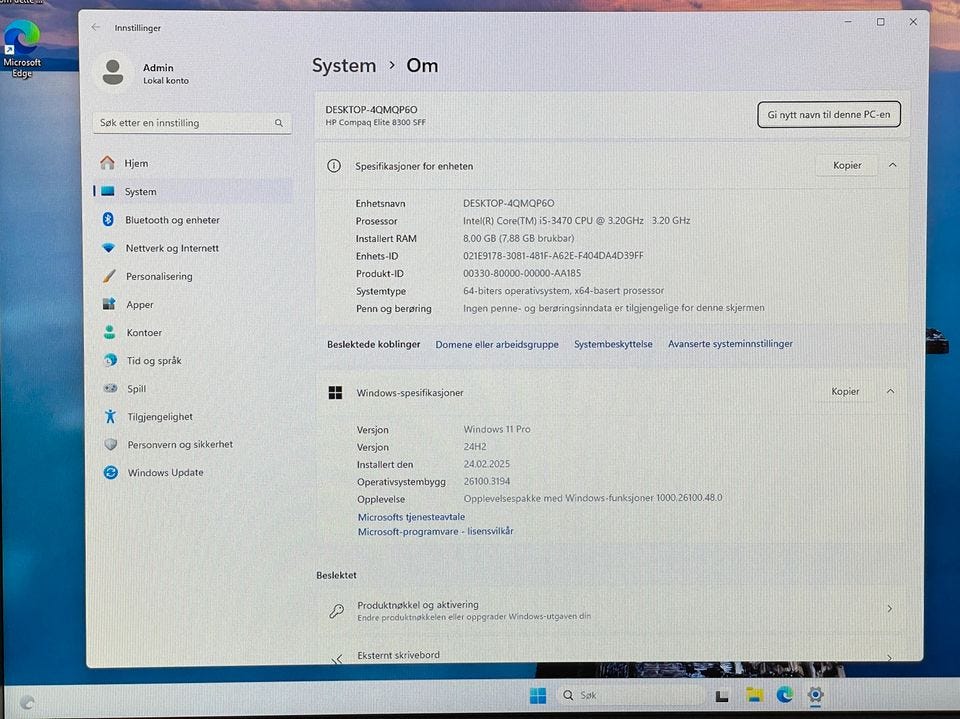Select the Enhets-ID value text
The height and width of the screenshot is (719, 960).
(x=553, y=255)
